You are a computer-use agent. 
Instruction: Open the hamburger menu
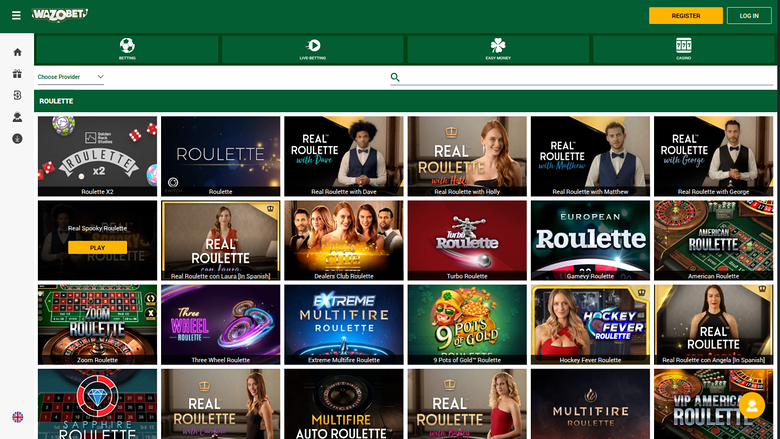(x=16, y=16)
